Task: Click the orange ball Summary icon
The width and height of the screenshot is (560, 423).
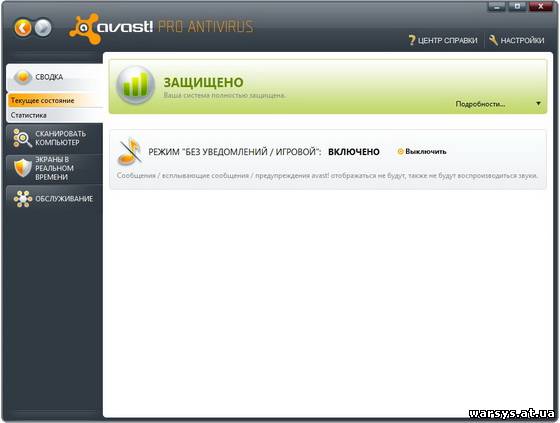Action: 22,77
